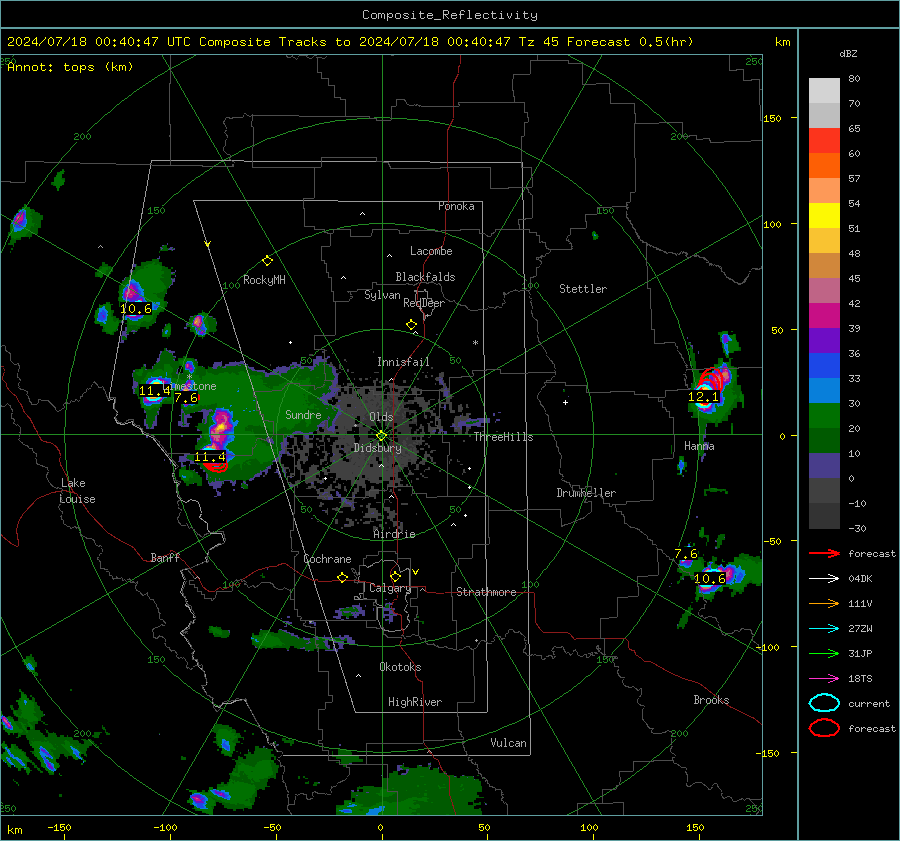
Task: Click the -100 tick on the right axis
Action: coord(767,647)
